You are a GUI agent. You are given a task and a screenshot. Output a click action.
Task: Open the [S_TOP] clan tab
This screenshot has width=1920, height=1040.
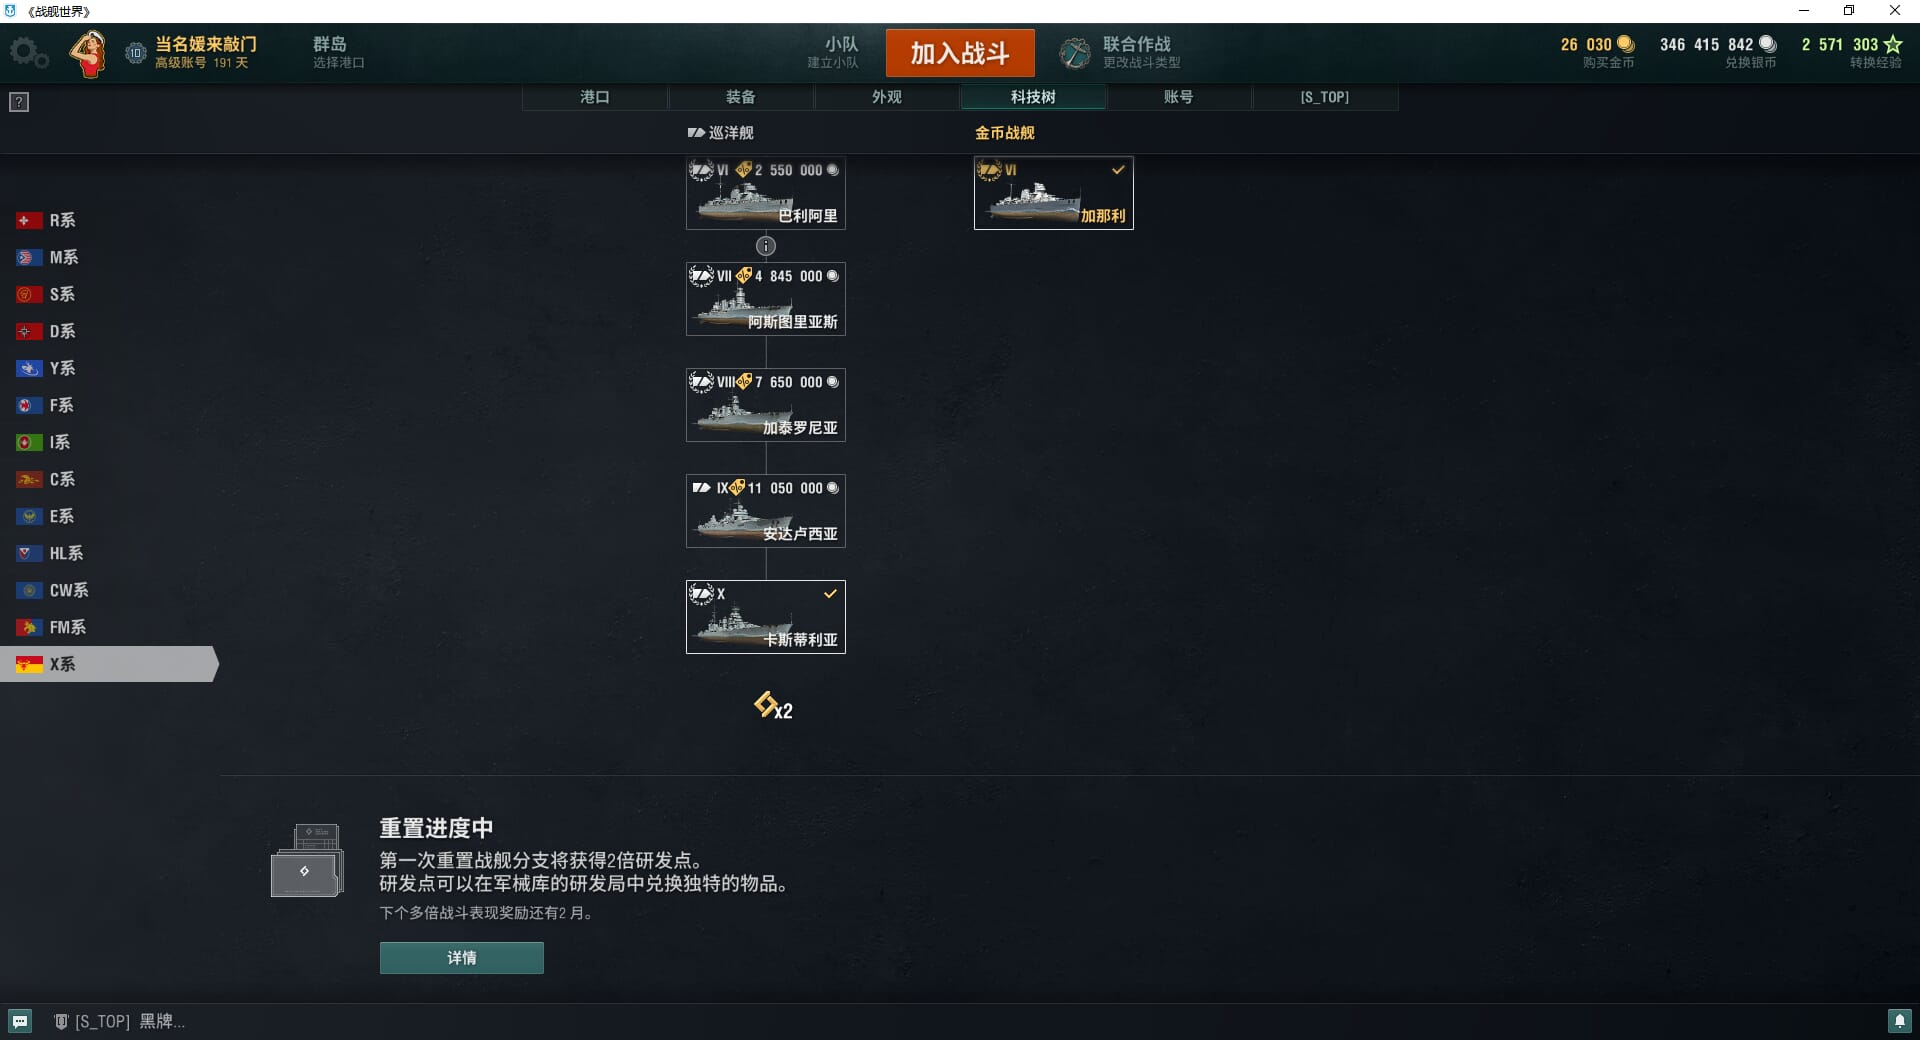1325,97
